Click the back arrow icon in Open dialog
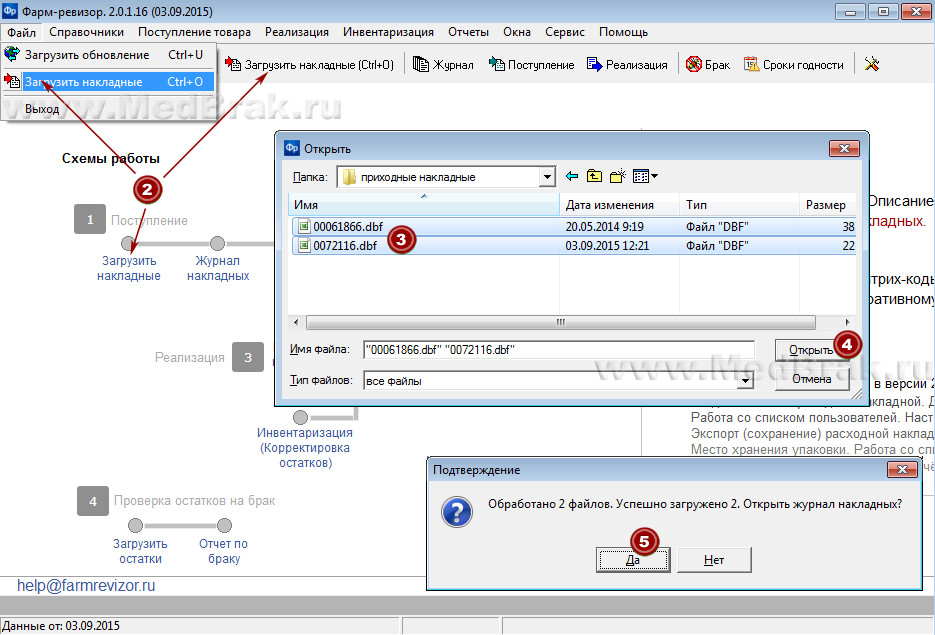Image resolution: width=935 pixels, height=635 pixels. (572, 176)
